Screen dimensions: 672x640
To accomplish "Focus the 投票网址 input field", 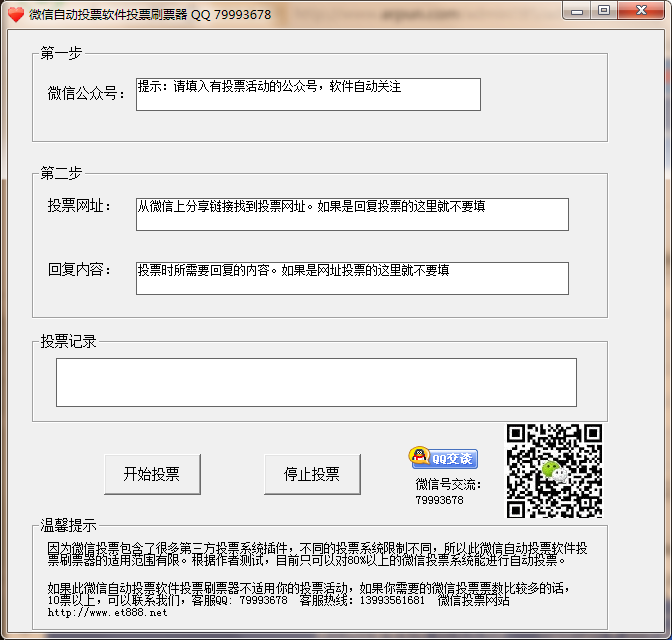I will 352,214.
